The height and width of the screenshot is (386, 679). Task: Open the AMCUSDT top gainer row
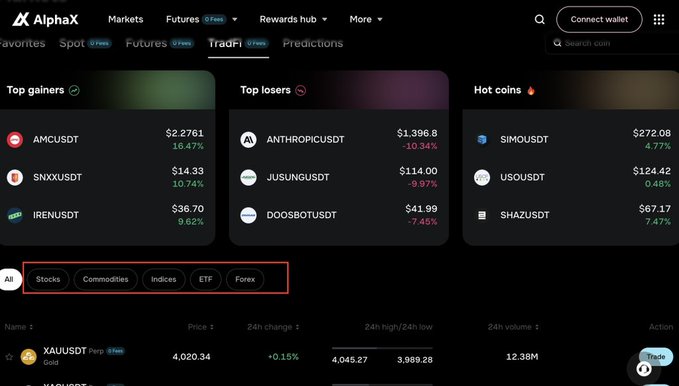tap(105, 139)
